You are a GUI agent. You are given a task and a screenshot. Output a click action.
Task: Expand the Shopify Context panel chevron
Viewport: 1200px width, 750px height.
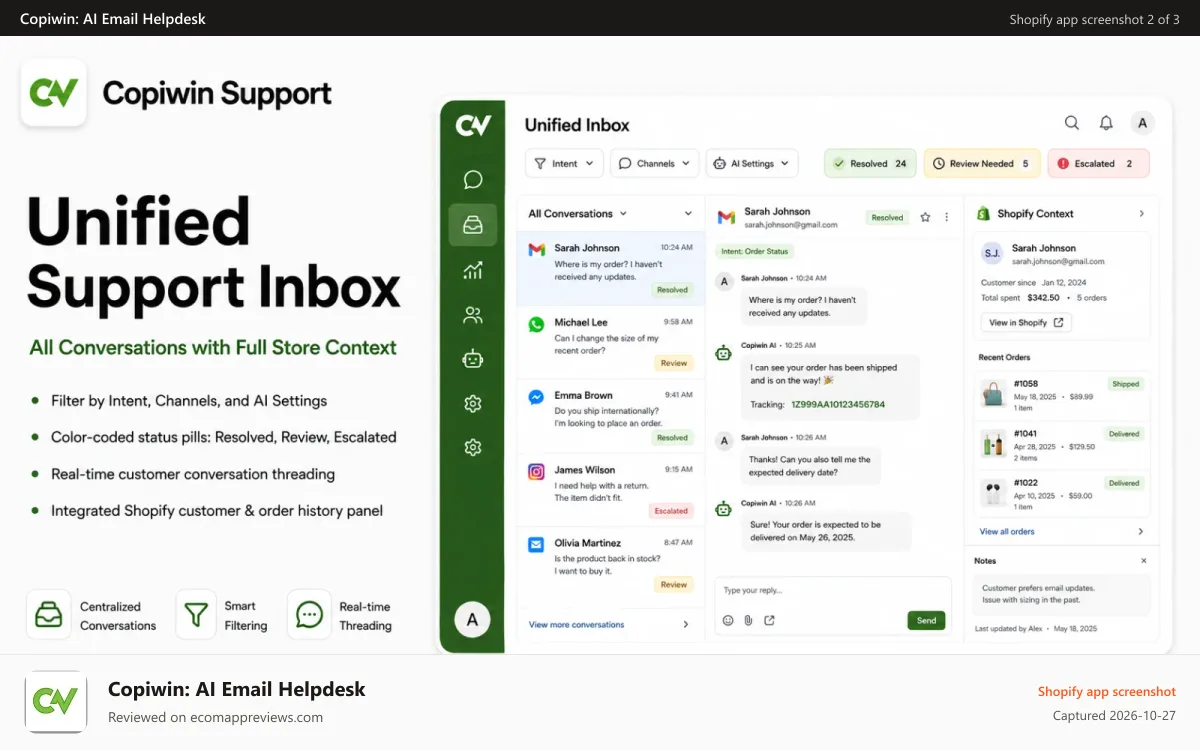tap(1142, 213)
